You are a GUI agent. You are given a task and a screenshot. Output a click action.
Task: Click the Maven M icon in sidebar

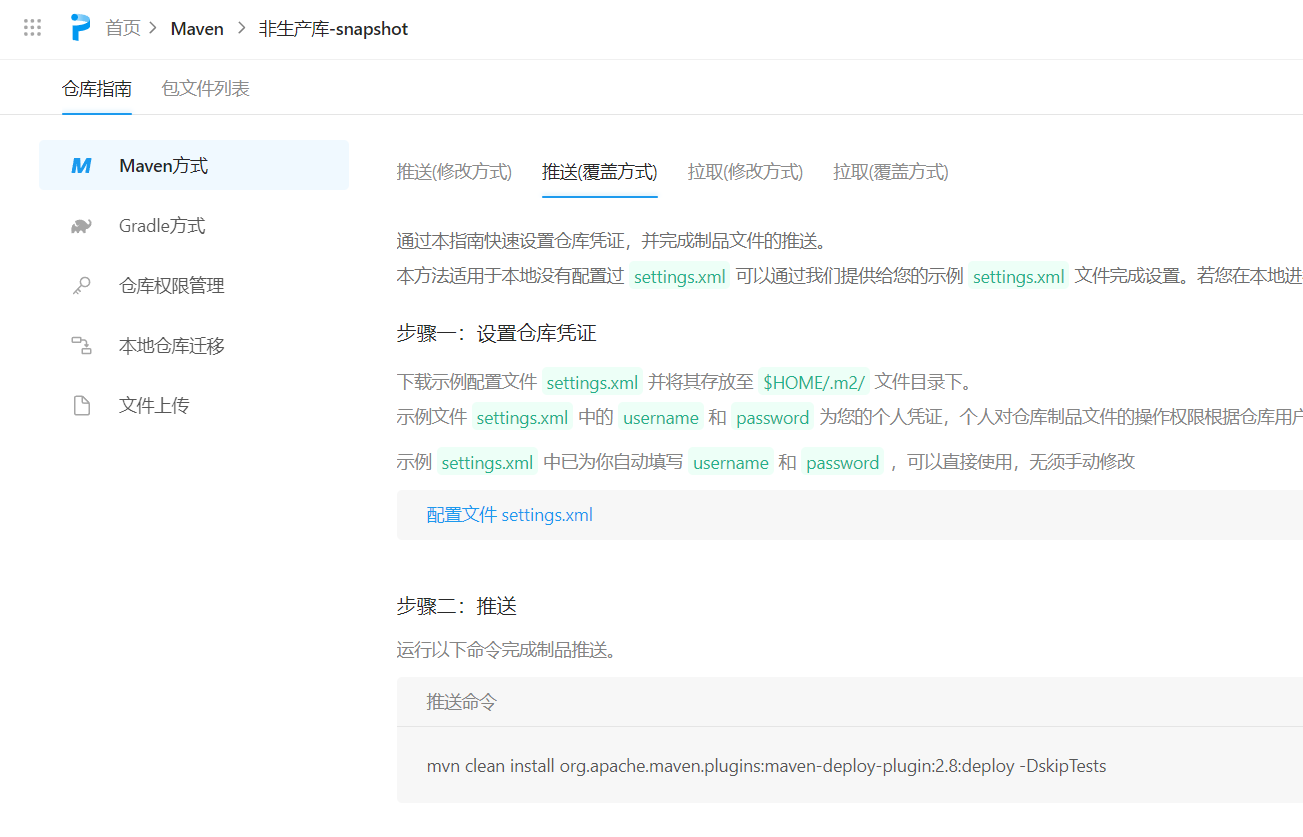81,166
